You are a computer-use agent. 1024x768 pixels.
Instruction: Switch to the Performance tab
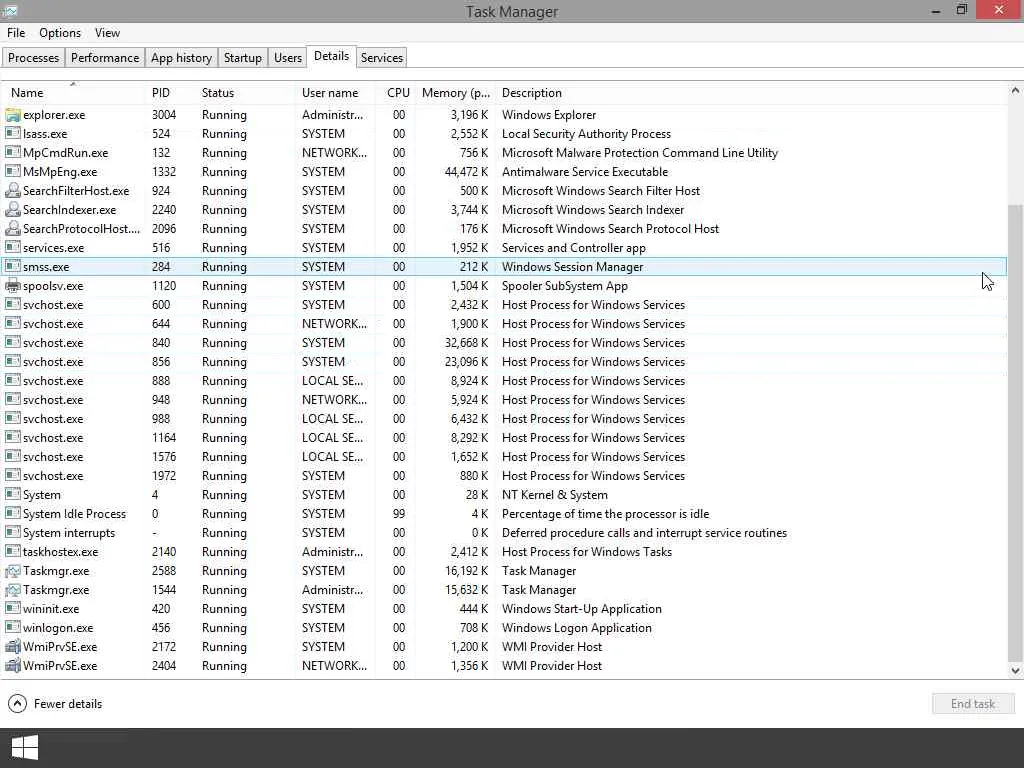point(105,57)
